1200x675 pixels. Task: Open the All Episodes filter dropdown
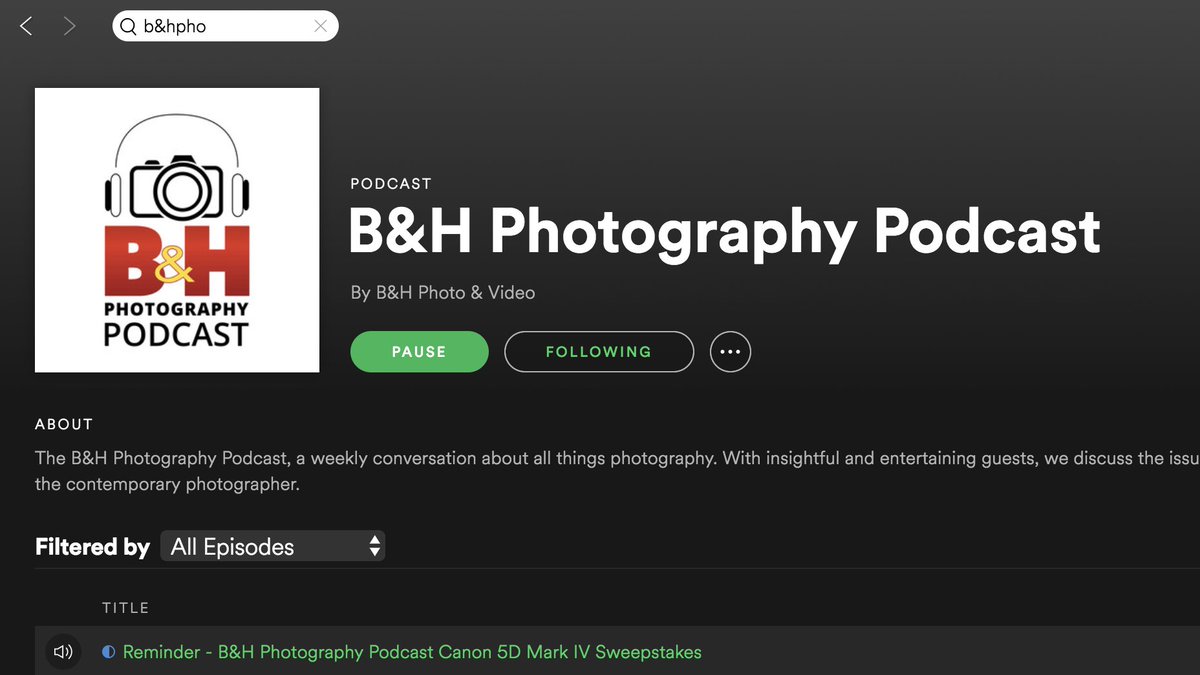(x=272, y=546)
